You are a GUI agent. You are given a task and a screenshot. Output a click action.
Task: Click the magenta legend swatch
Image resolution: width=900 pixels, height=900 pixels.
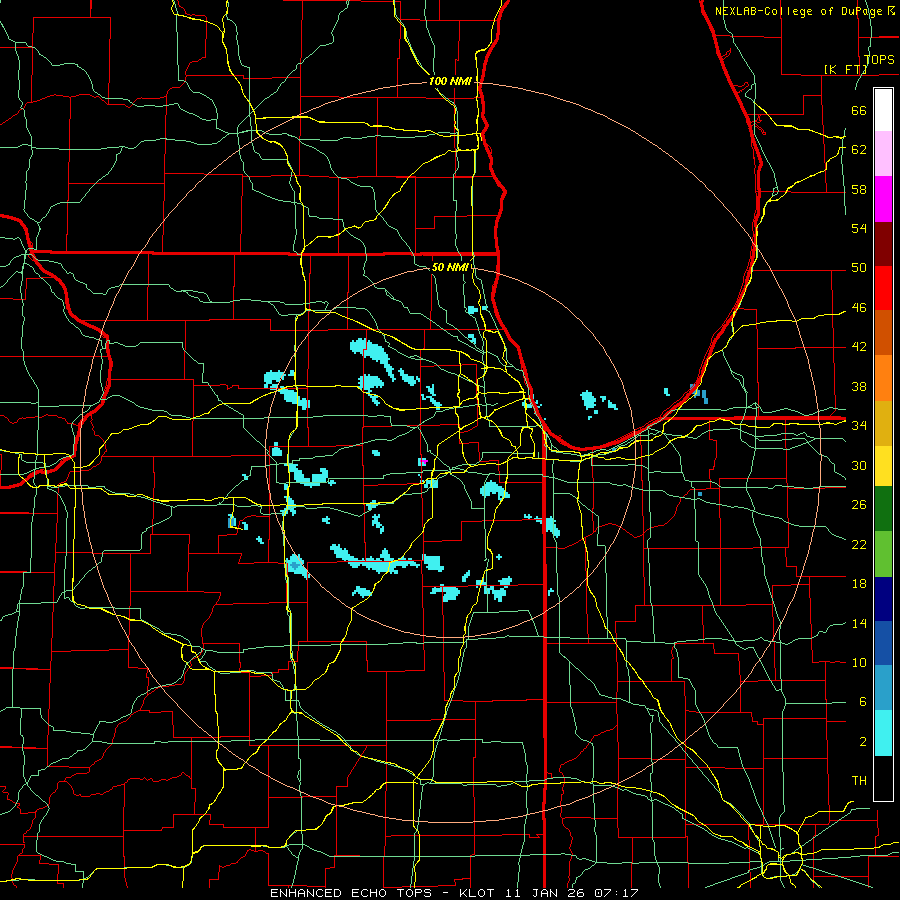click(x=883, y=199)
